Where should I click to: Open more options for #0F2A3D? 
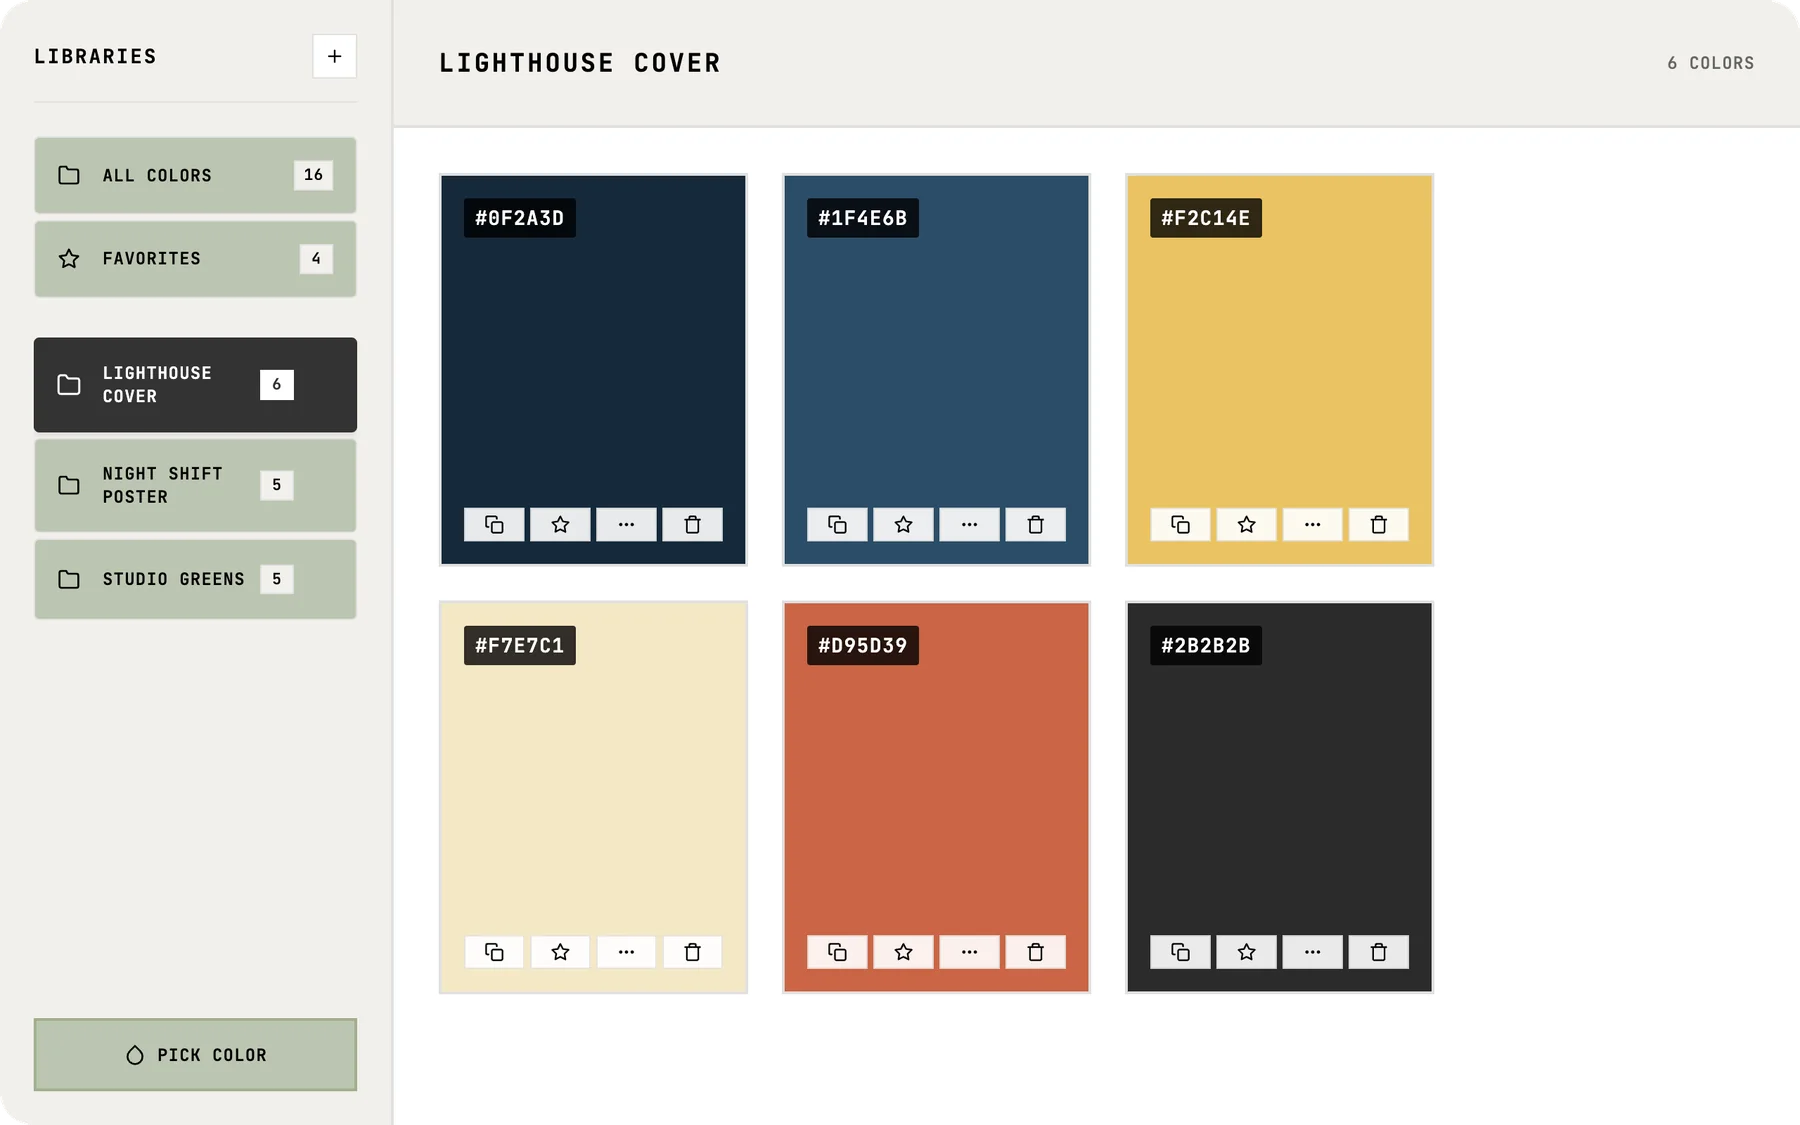626,524
